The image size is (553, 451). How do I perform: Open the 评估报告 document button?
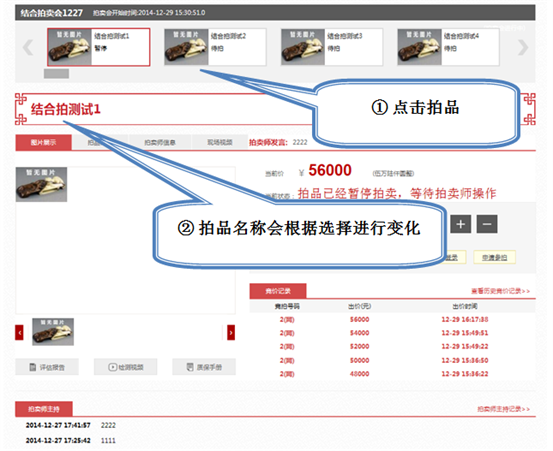pos(47,367)
